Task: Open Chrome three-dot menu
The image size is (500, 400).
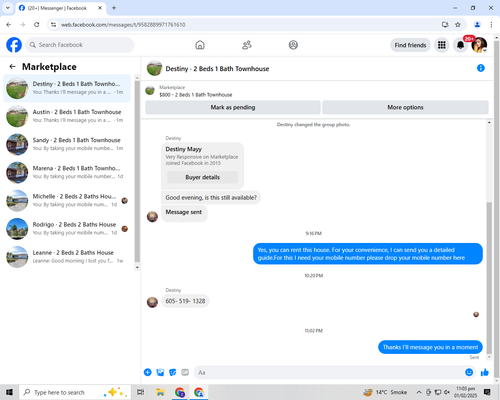Action: [491, 24]
